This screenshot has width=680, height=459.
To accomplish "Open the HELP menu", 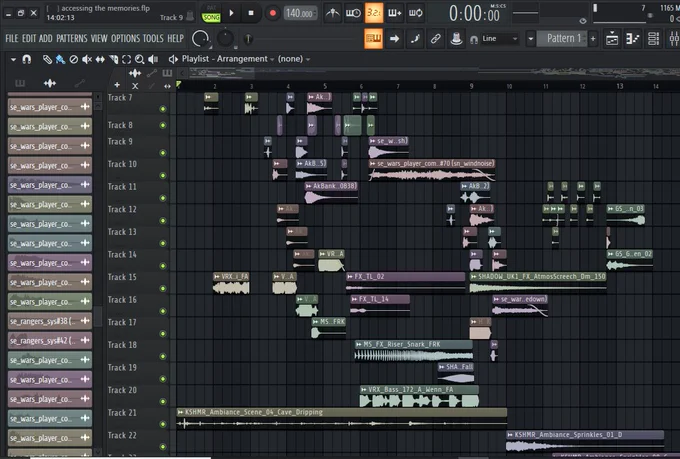I will point(176,38).
